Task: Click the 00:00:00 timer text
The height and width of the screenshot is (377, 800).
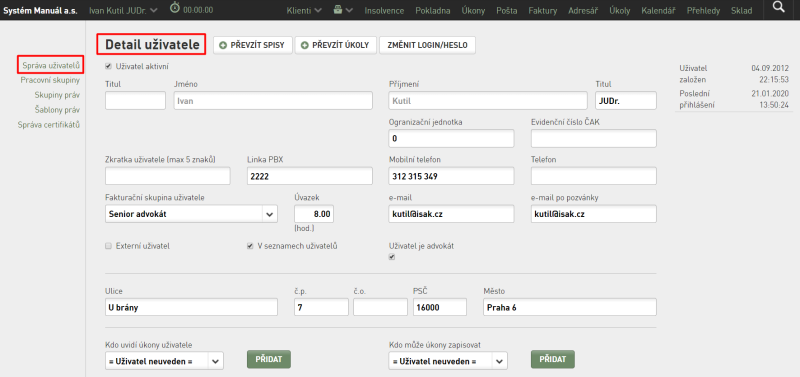Action: click(x=198, y=10)
